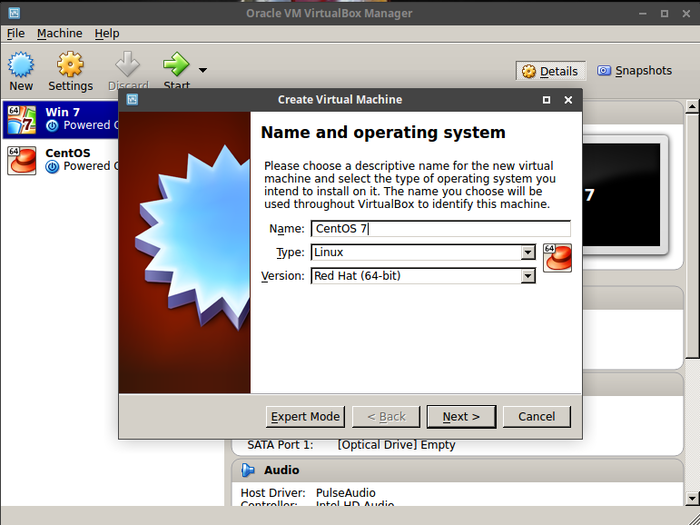Open the Machine menu
Viewport: 700px width, 525px height.
click(59, 33)
